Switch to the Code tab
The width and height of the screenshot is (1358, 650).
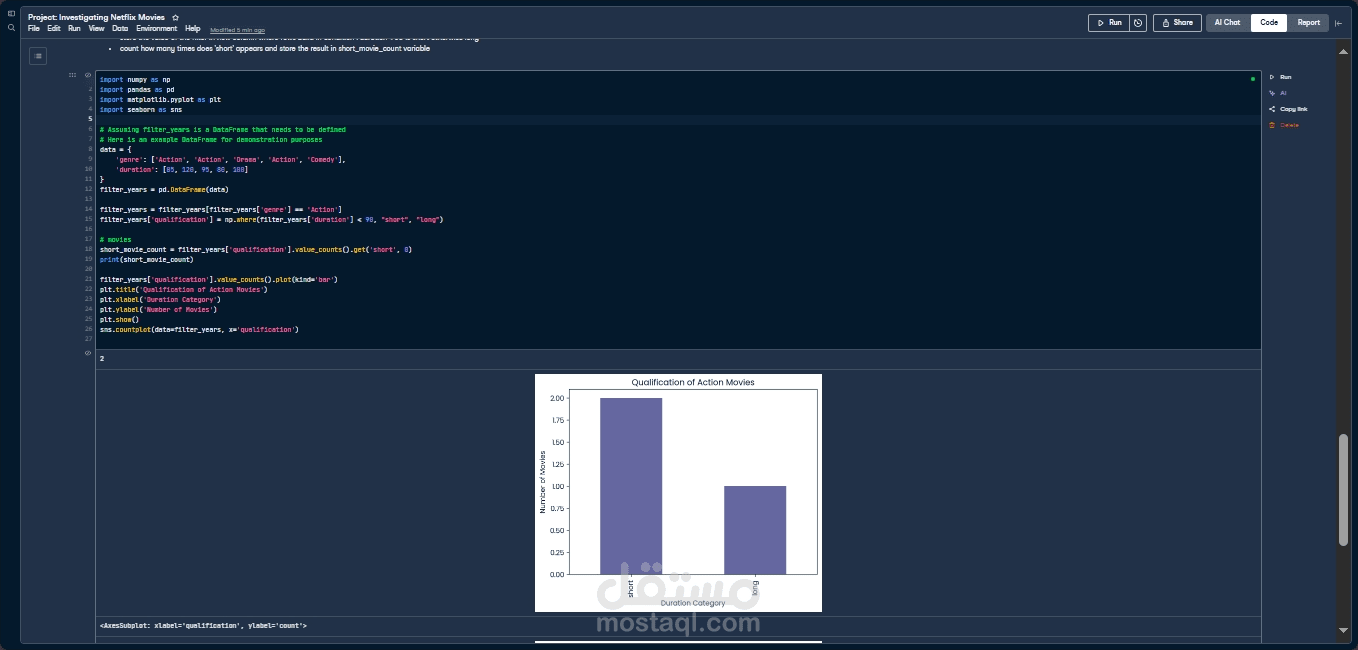1269,22
